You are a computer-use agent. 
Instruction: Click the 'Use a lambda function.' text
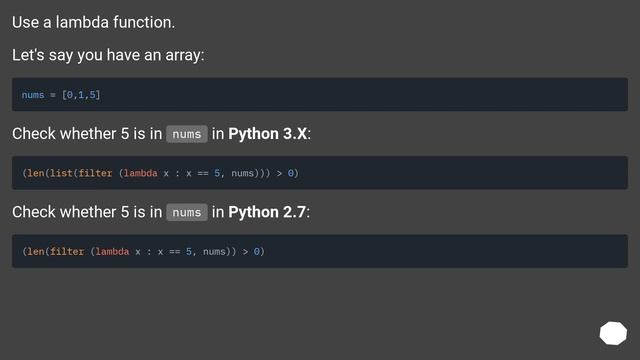(x=93, y=22)
